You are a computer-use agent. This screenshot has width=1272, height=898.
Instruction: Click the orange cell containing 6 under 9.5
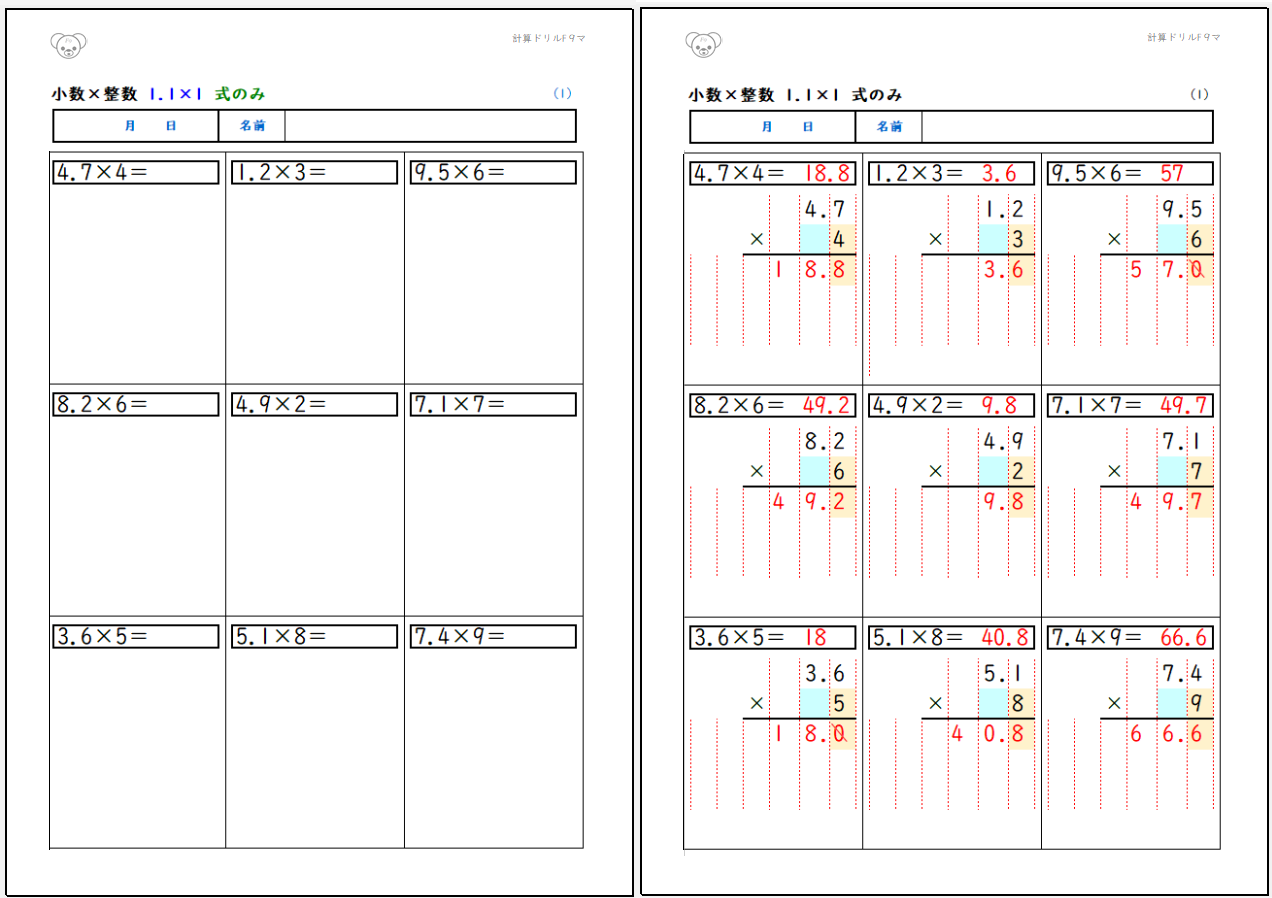point(1196,240)
